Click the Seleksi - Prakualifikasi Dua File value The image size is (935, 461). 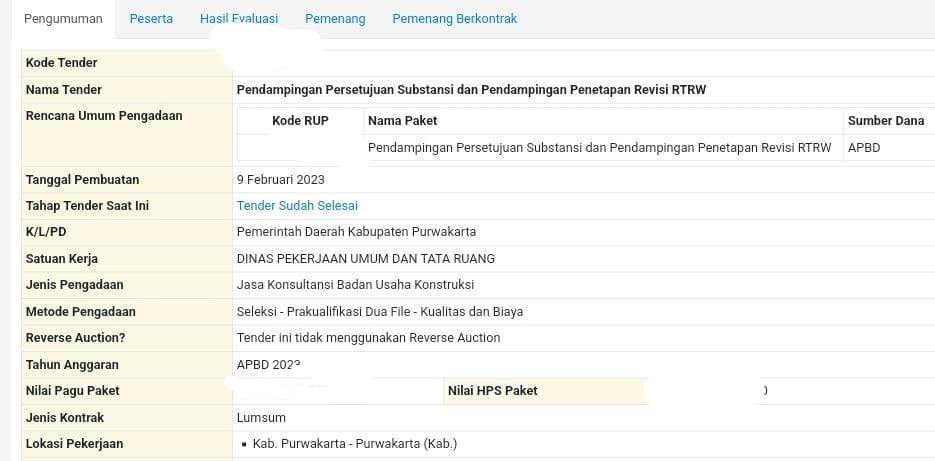point(380,311)
